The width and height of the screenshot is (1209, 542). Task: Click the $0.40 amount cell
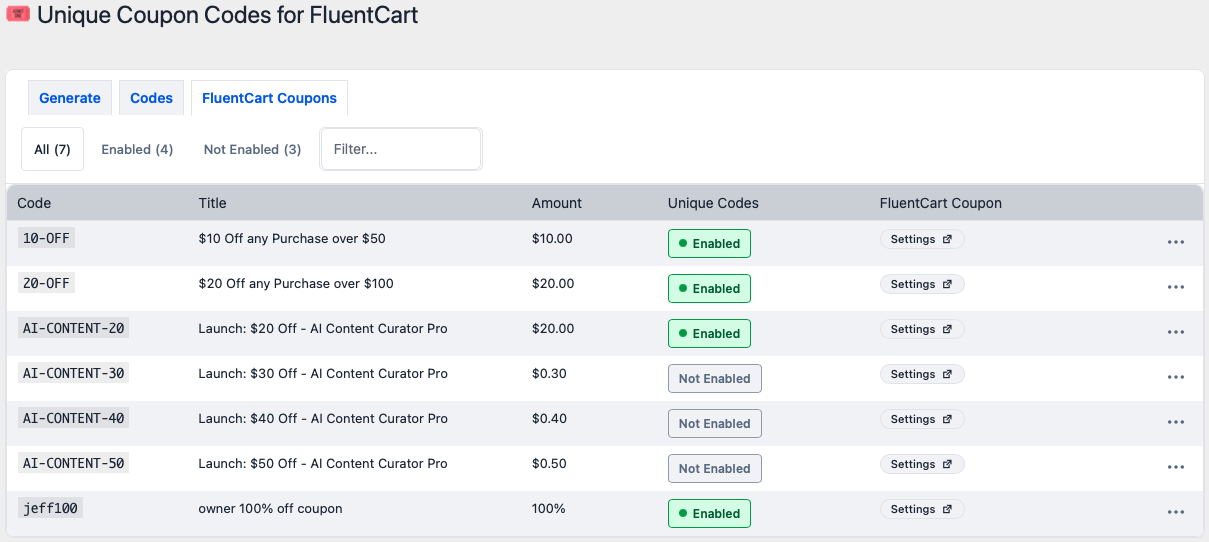549,419
